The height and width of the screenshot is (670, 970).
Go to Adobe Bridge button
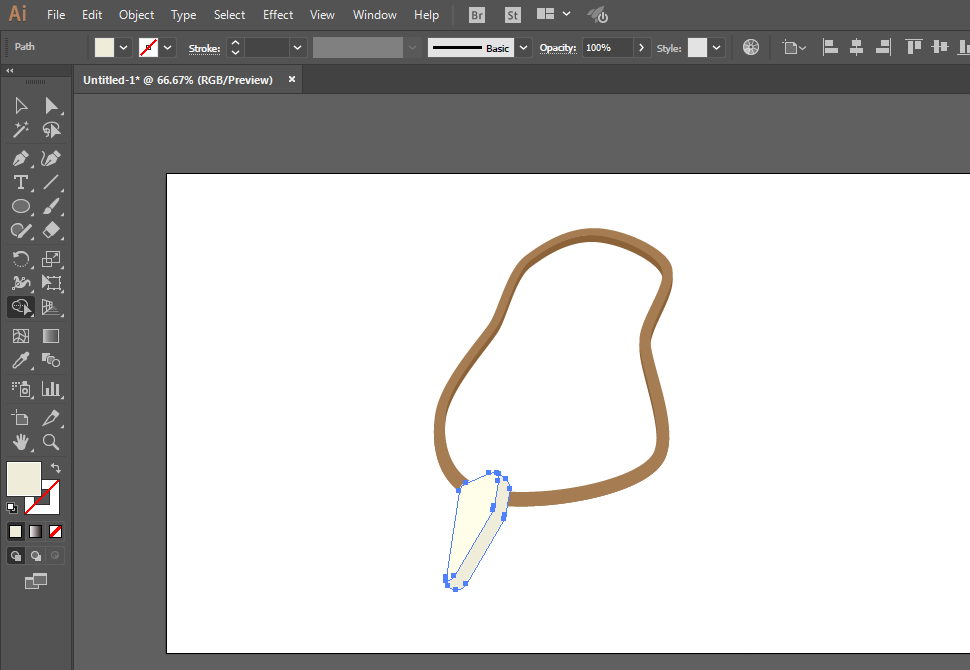(477, 15)
